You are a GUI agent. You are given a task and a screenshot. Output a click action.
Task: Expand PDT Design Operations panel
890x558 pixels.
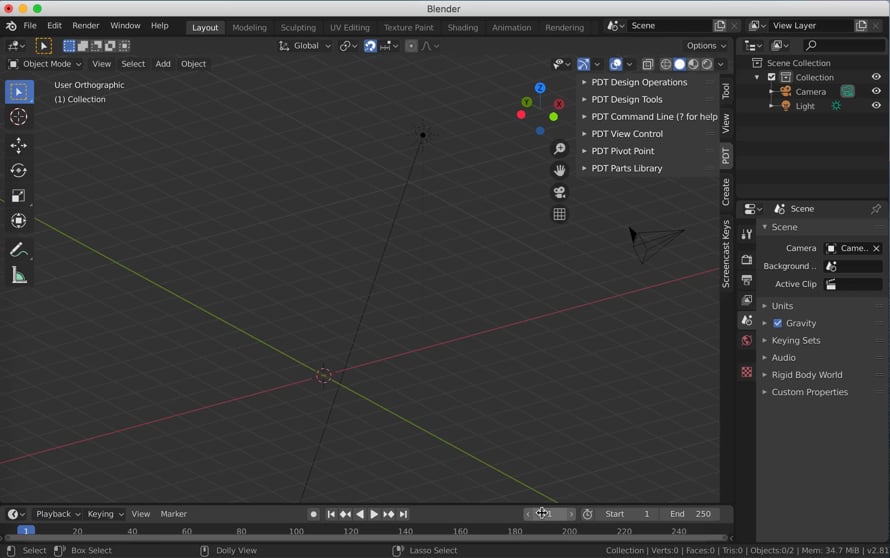click(639, 82)
